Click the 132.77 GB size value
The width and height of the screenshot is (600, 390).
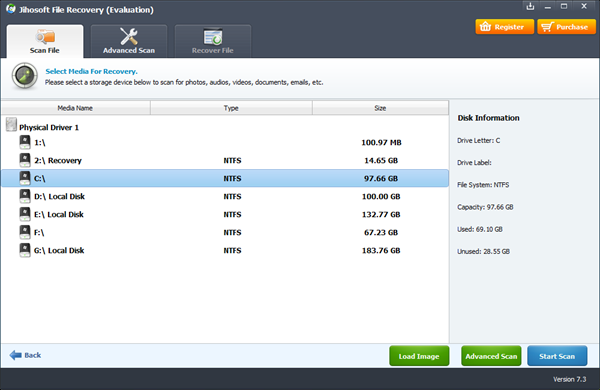[x=381, y=214]
